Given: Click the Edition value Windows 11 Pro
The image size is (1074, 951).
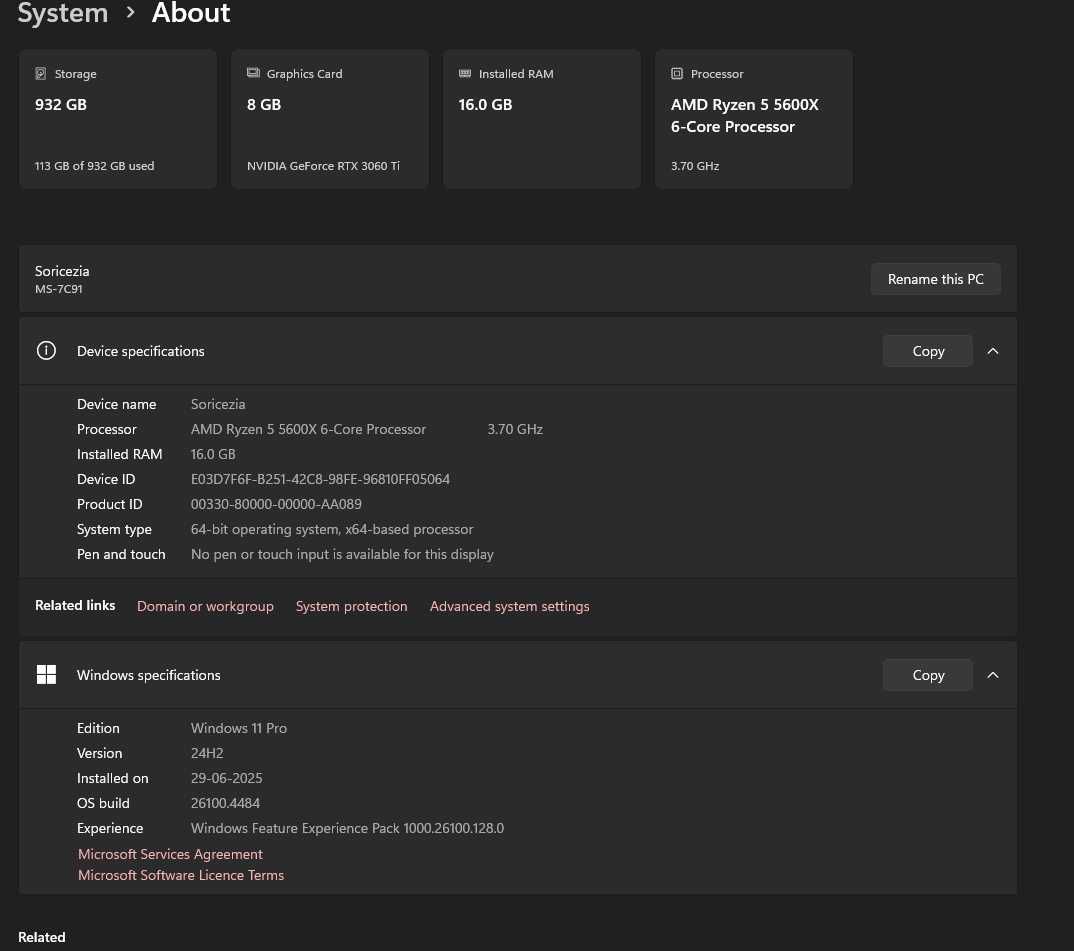Looking at the screenshot, I should [238, 728].
